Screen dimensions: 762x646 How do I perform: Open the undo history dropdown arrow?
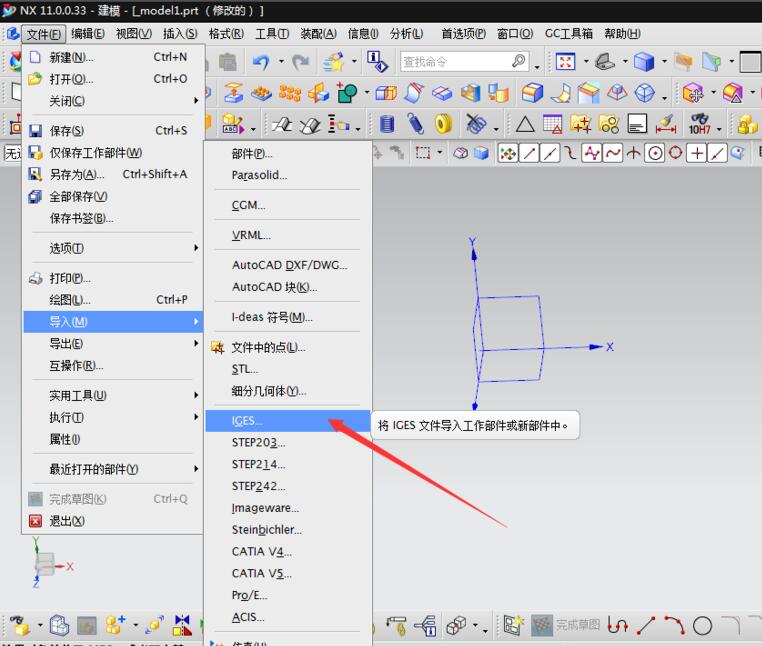pyautogui.click(x=281, y=62)
